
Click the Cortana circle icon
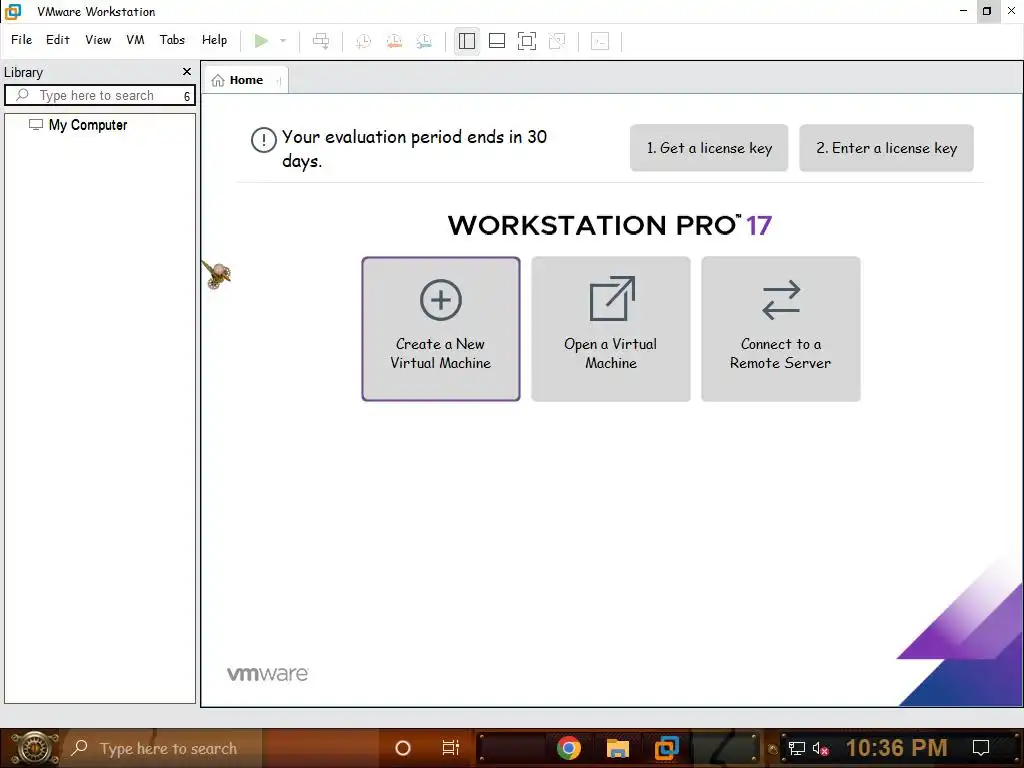403,748
